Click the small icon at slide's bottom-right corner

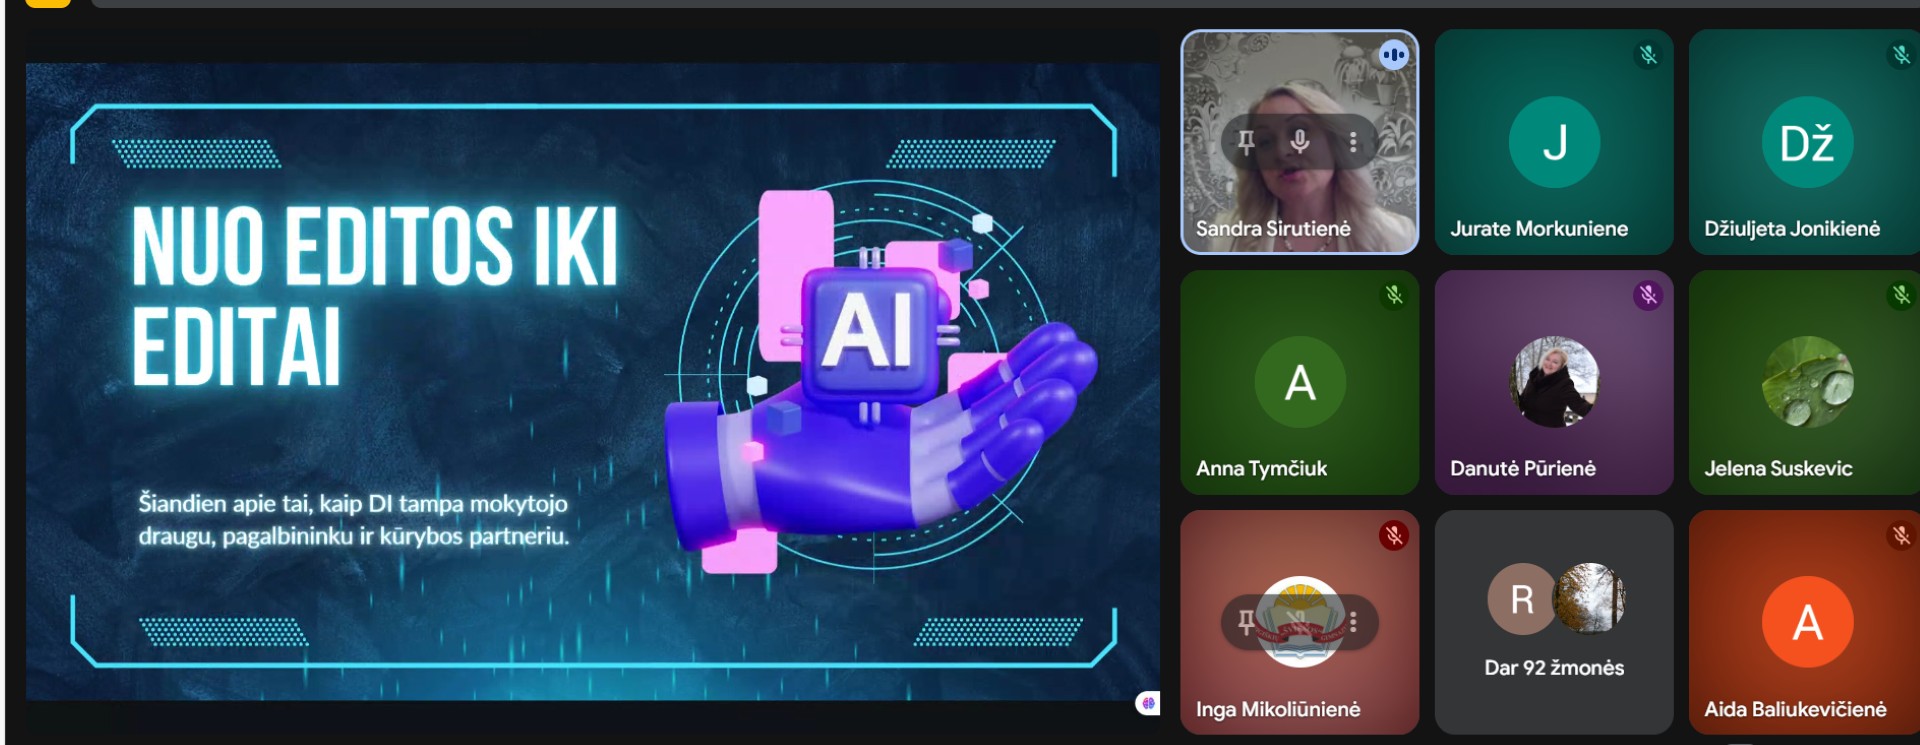pos(1148,703)
